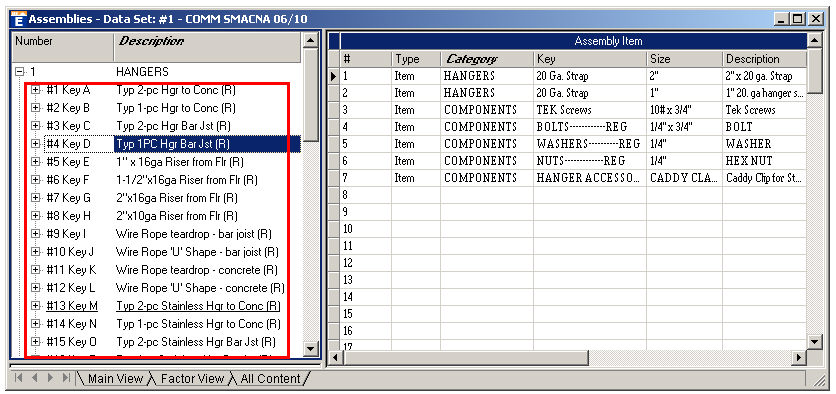Click the WASHERS REG key cell
The width and height of the screenshot is (836, 394).
coord(590,144)
